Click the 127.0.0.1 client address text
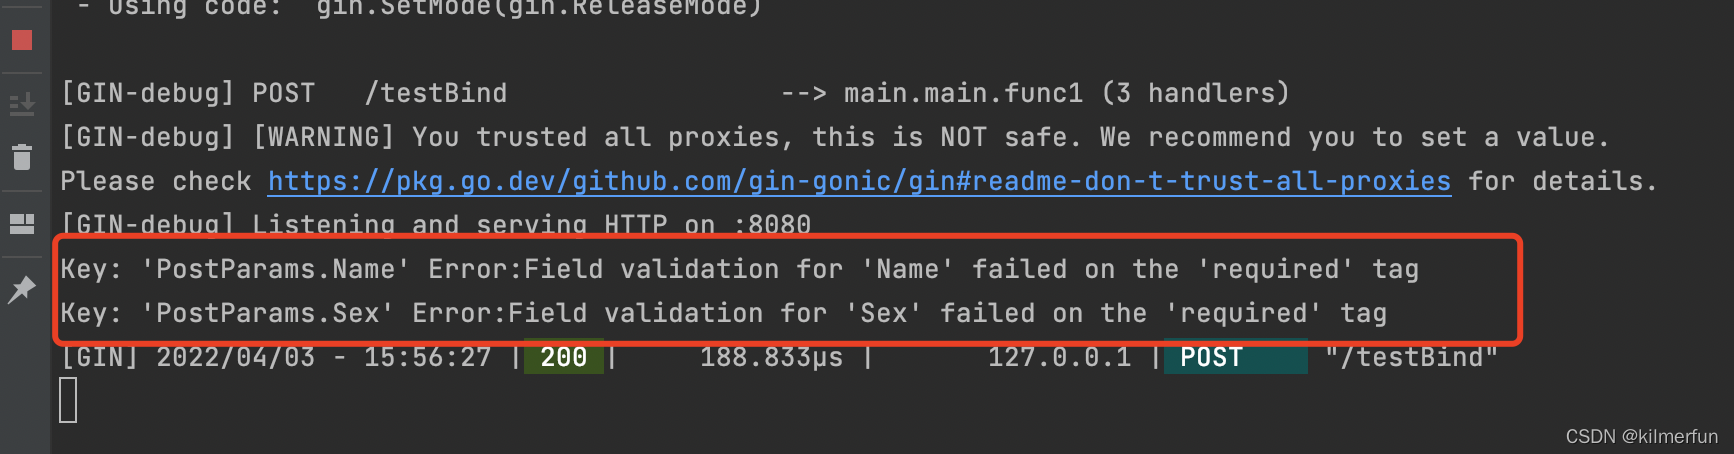The width and height of the screenshot is (1734, 454). click(x=1059, y=357)
